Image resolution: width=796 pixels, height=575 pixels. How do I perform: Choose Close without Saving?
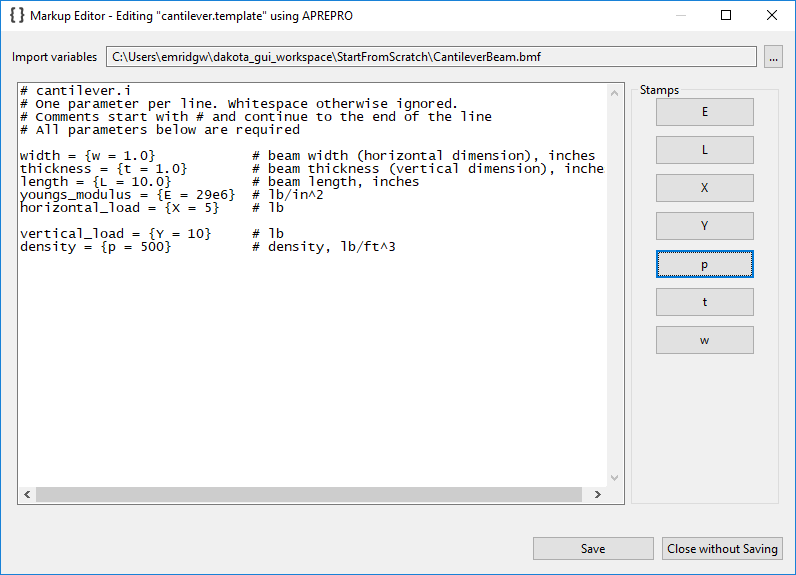pos(722,549)
